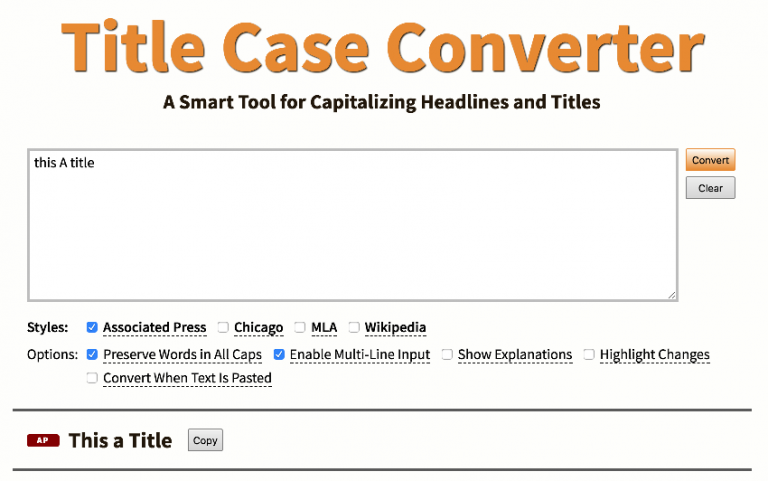Clear the input text box

coord(710,188)
